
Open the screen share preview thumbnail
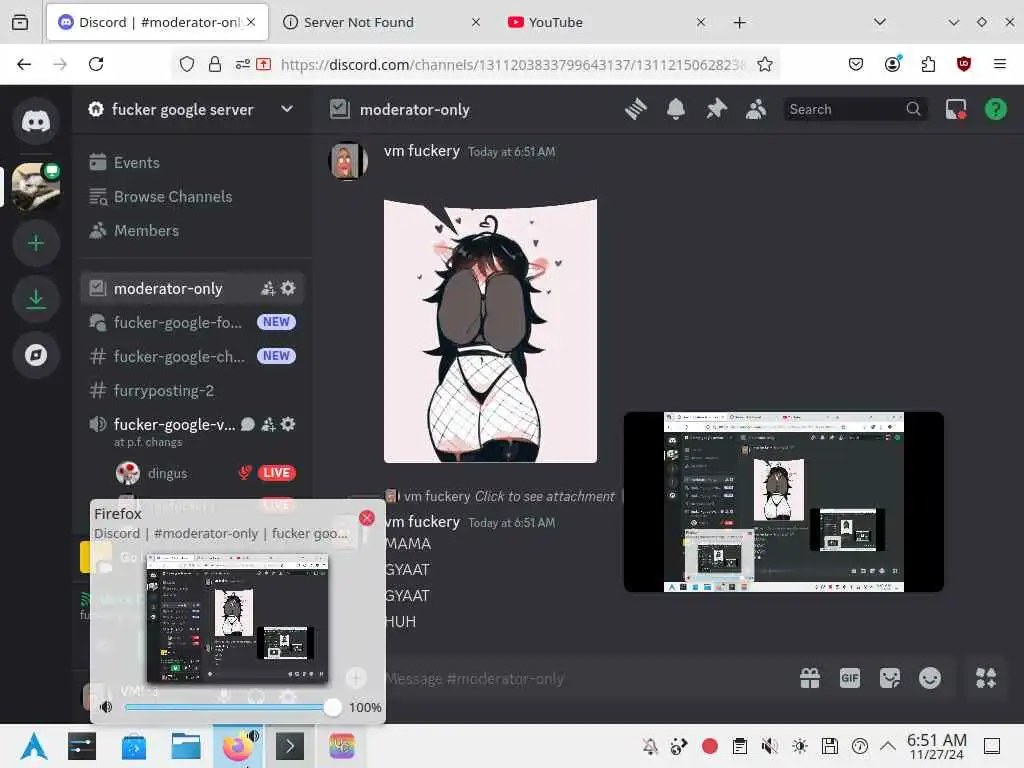click(784, 502)
